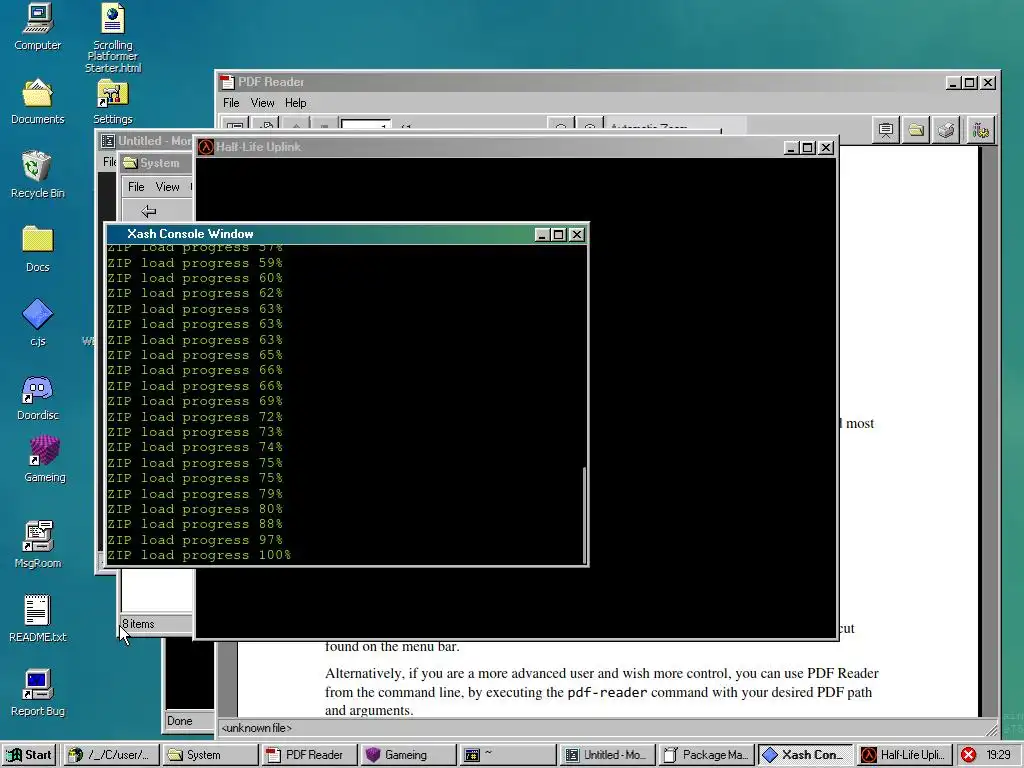Launch the Doordisc shortcut
Image resolution: width=1024 pixels, height=768 pixels.
point(37,397)
